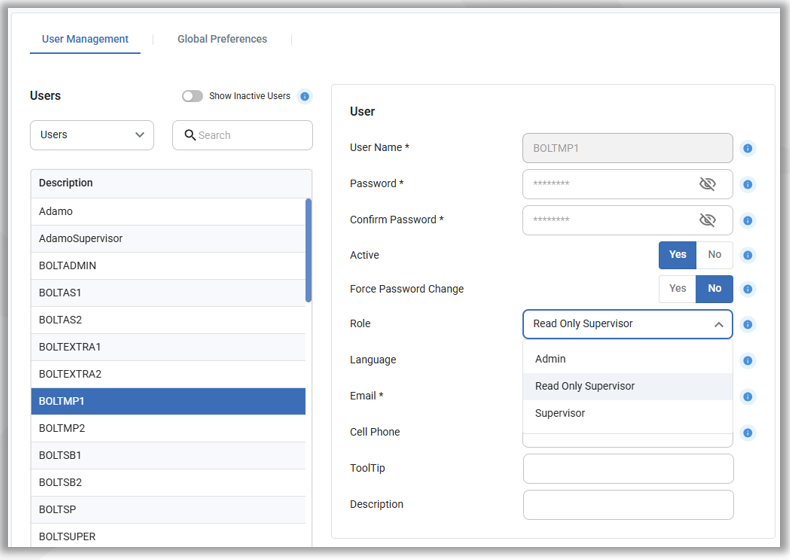Viewport: 790px width, 560px height.
Task: Collapse the Role dropdown
Action: (x=718, y=324)
